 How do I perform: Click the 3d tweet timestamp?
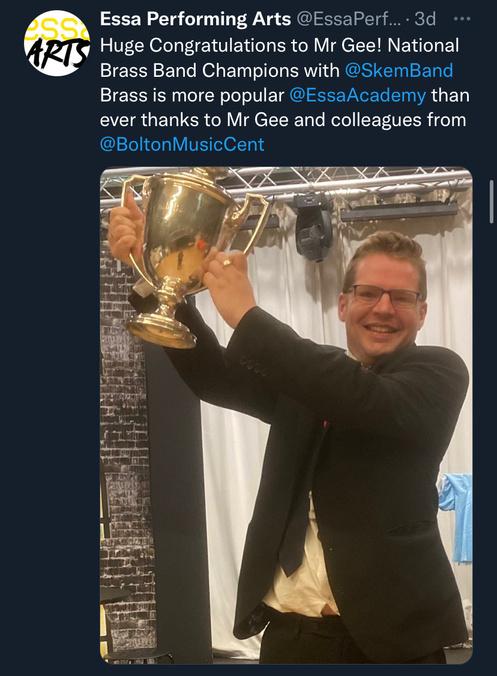[425, 19]
